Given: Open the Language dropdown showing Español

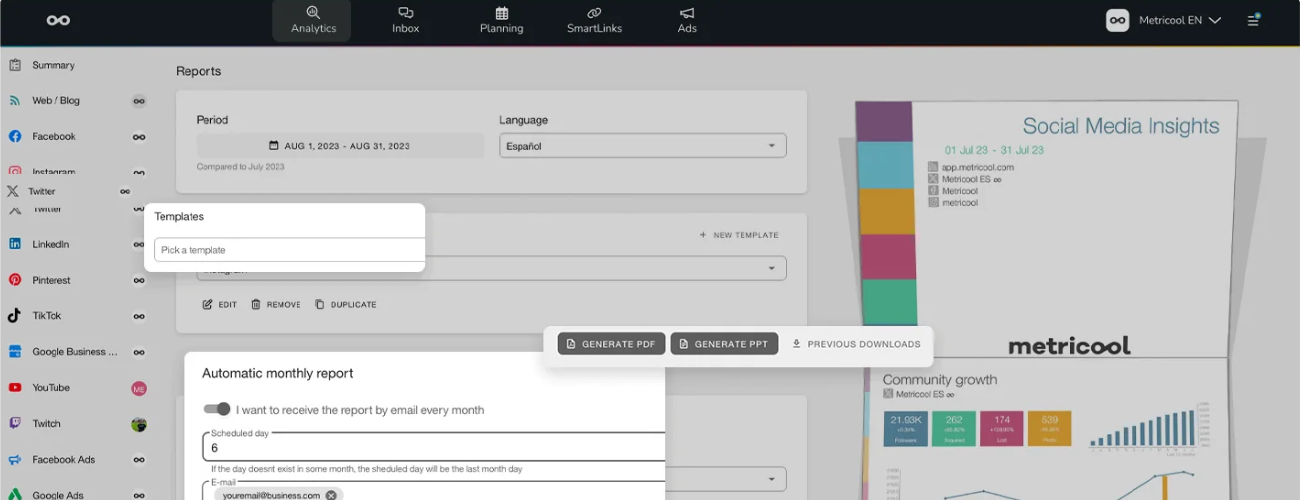Looking at the screenshot, I should click(x=643, y=146).
